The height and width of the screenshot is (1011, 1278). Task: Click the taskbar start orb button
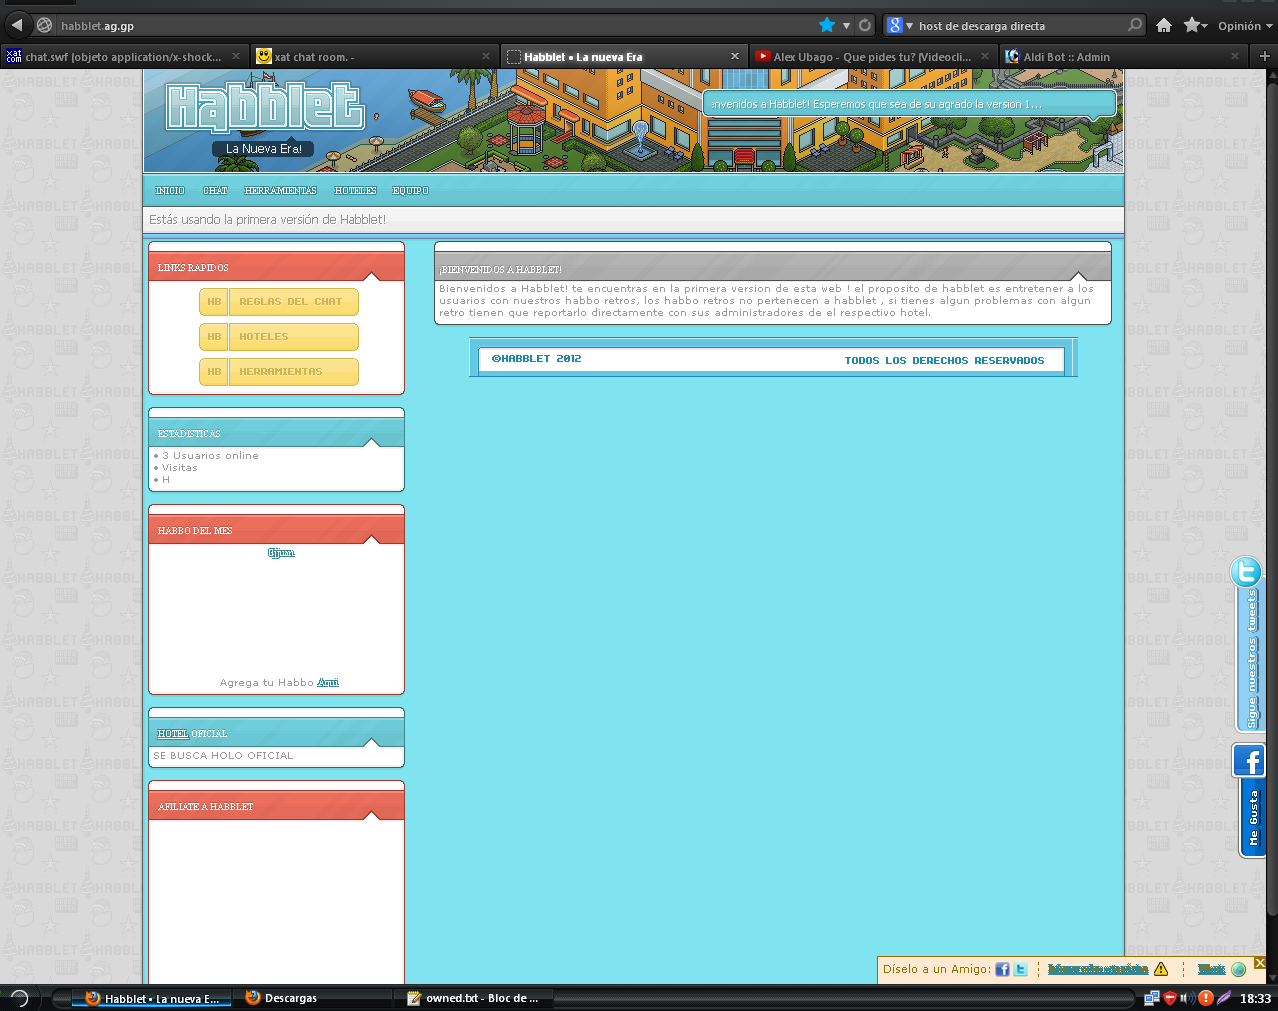tap(18, 997)
